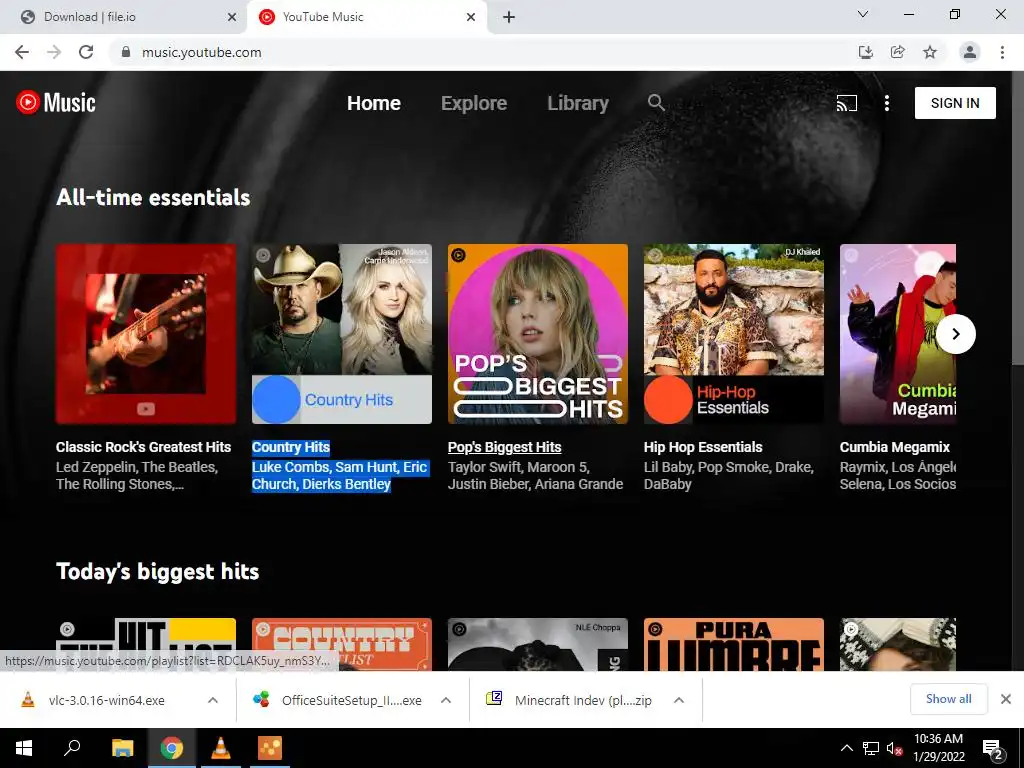
Task: Close the YouTube Music tab
Action: coord(471,17)
